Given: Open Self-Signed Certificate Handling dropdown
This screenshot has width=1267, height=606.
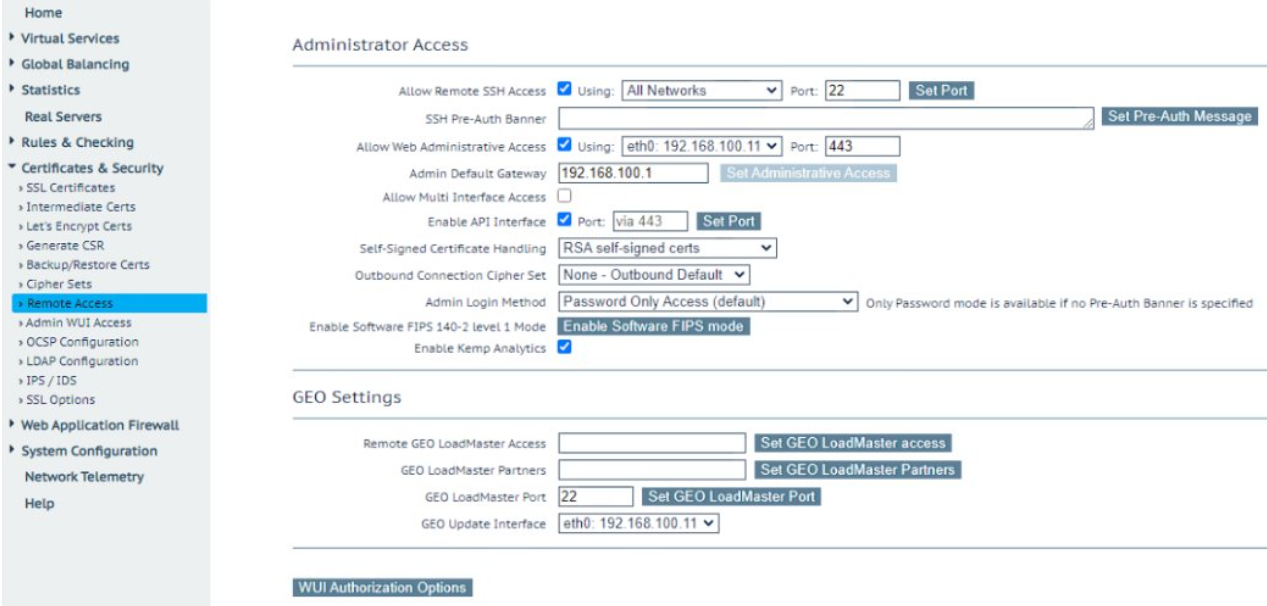Looking at the screenshot, I should pyautogui.click(x=667, y=247).
